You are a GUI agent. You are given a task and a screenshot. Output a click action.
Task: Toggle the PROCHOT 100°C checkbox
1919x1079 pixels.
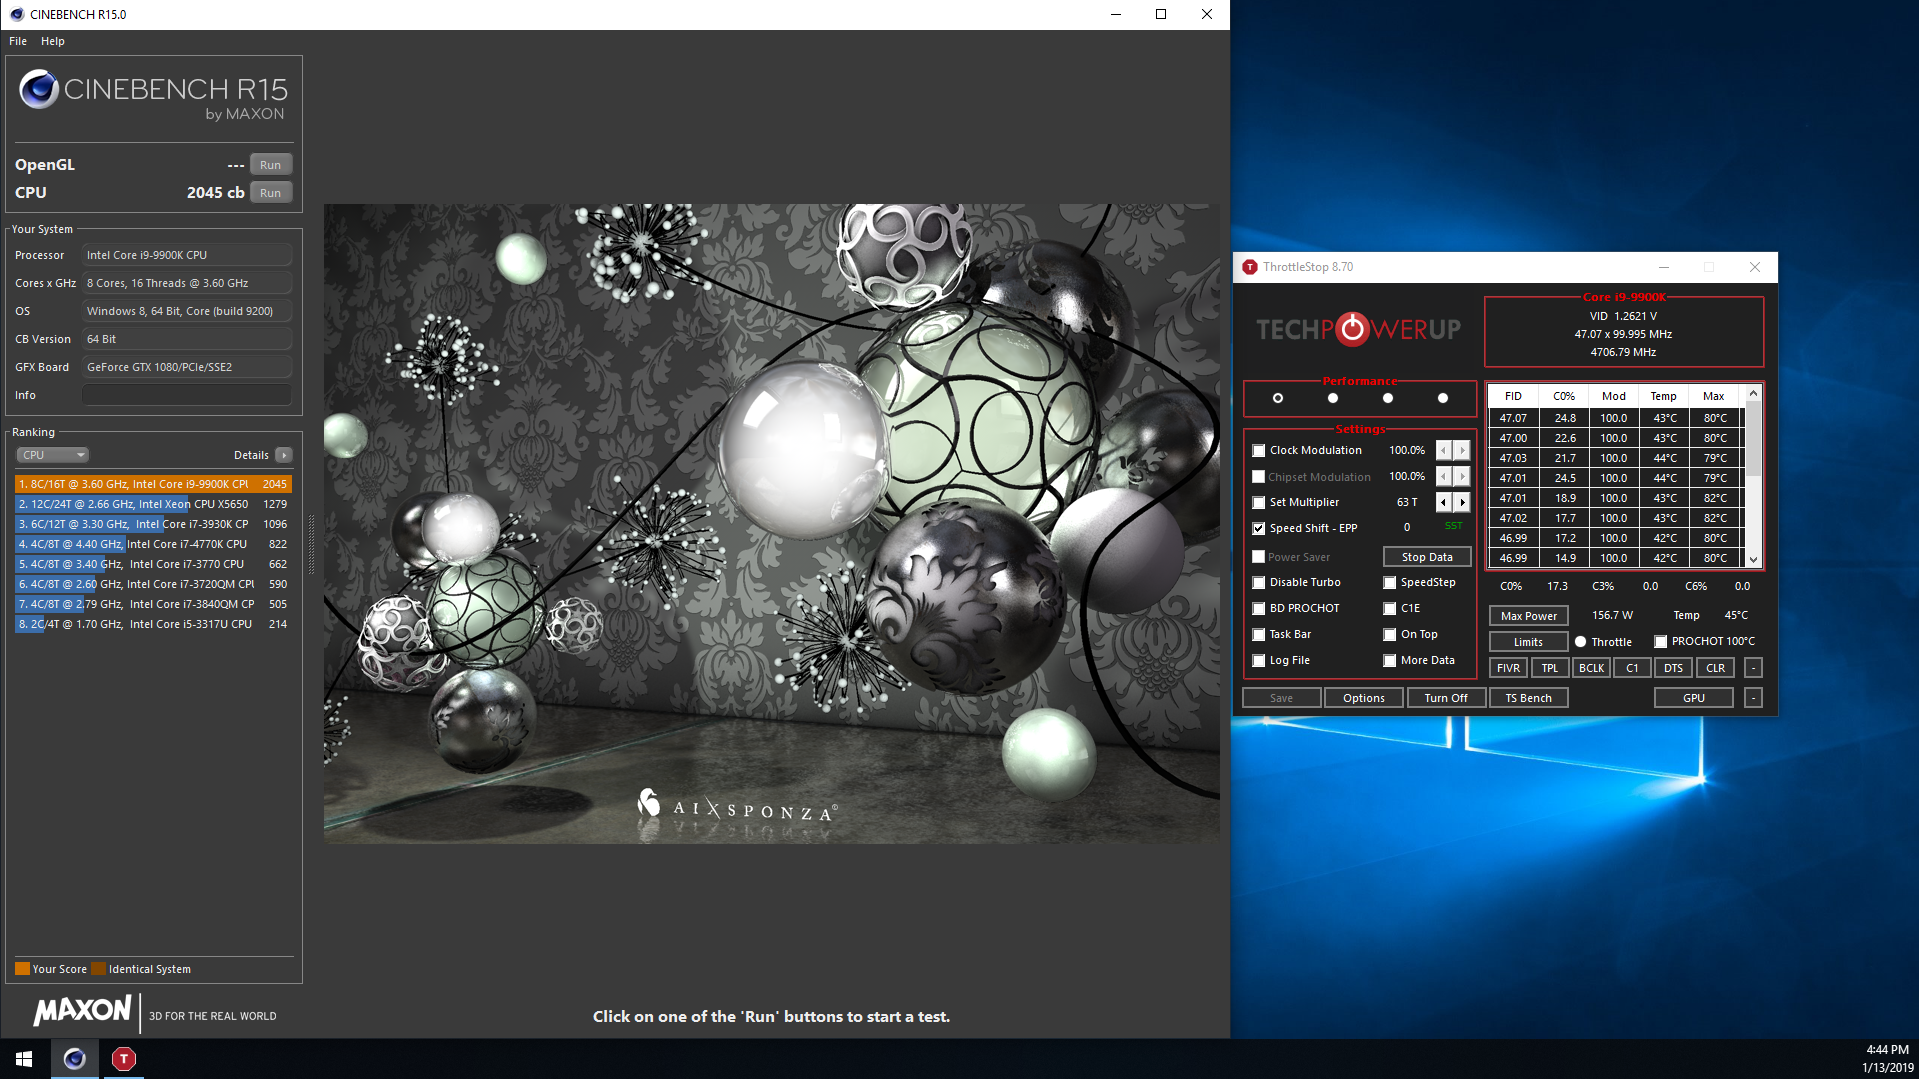(1661, 642)
